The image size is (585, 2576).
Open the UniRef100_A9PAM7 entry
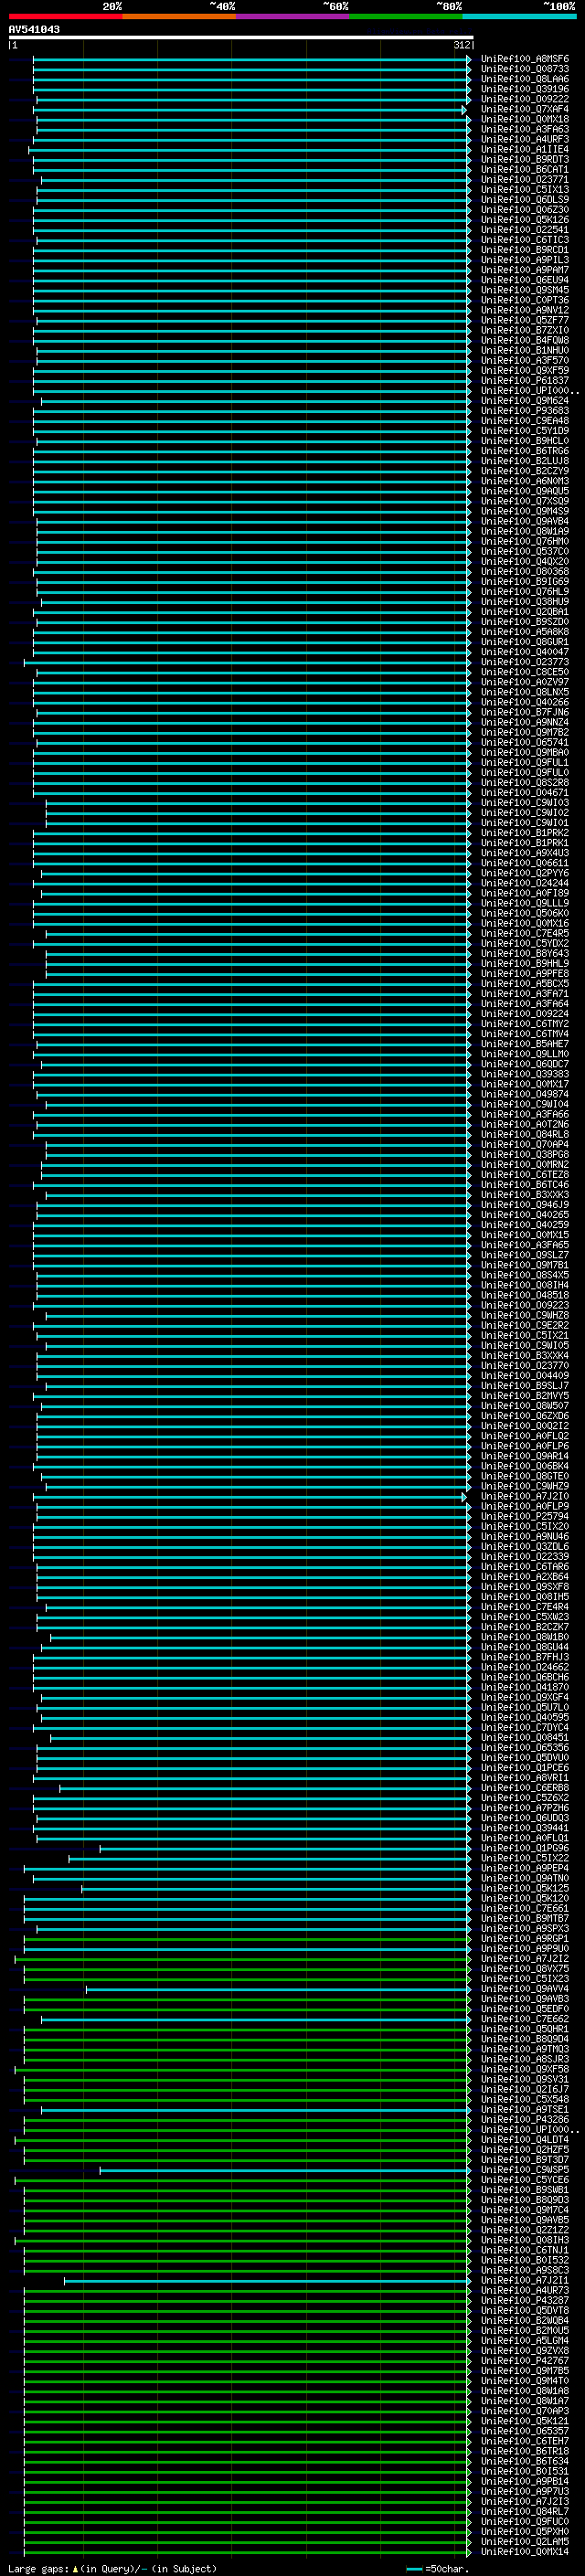(x=525, y=270)
